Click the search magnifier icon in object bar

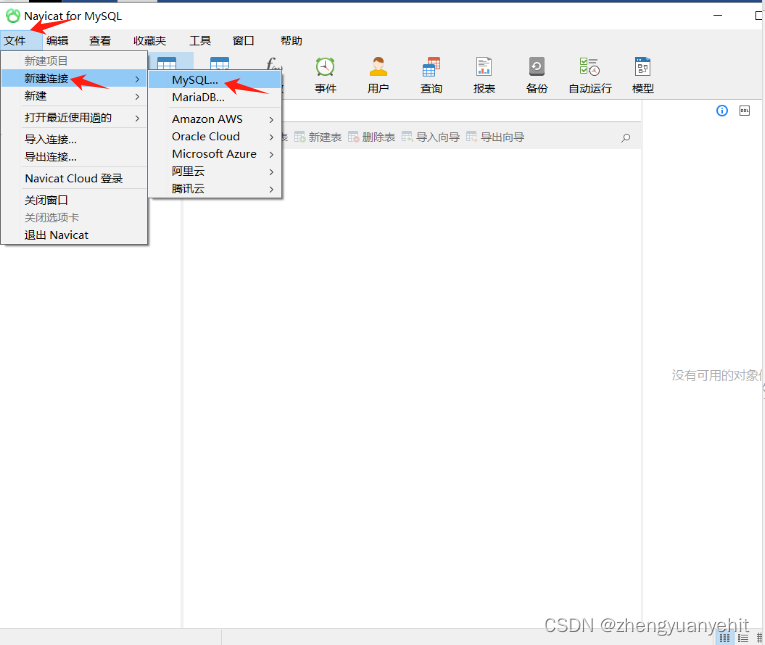[625, 138]
